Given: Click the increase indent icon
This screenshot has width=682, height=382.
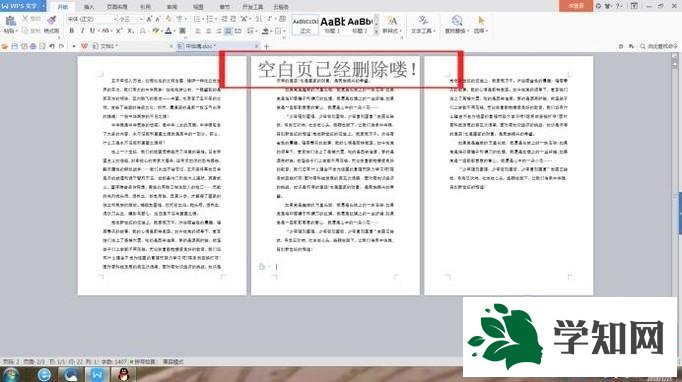Looking at the screenshot, I should click(234, 19).
